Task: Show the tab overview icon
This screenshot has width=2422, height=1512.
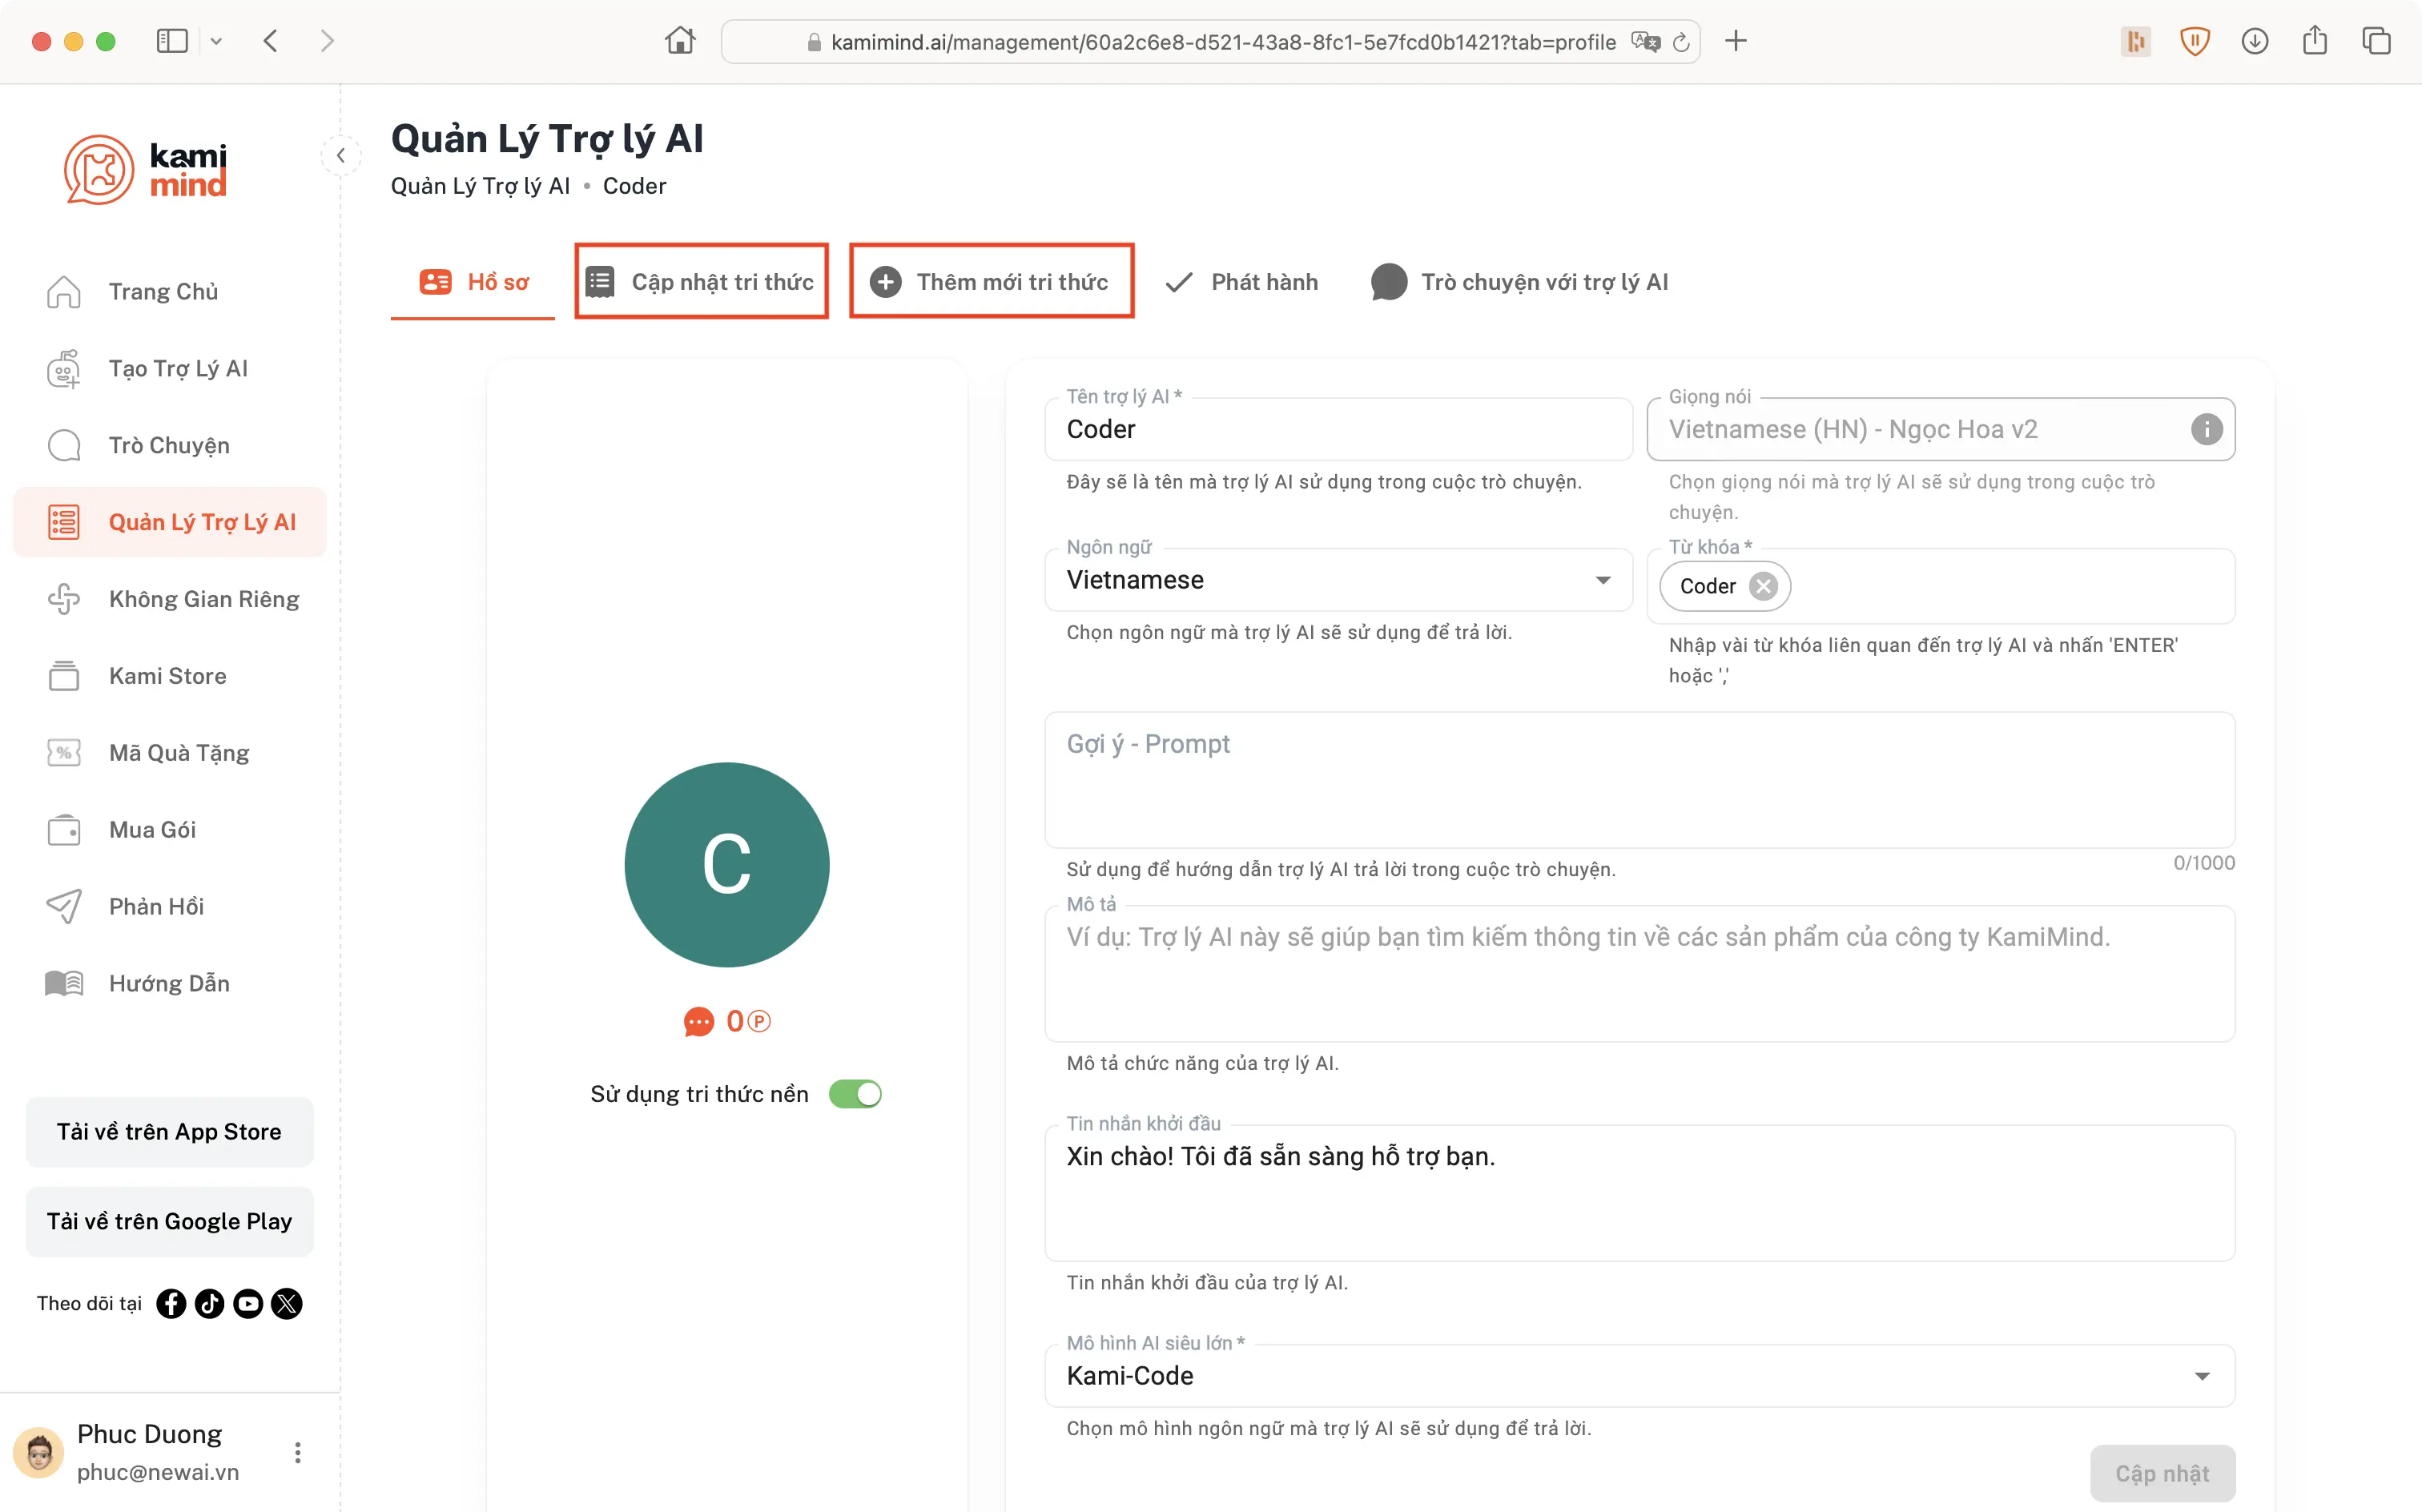Action: (2376, 41)
